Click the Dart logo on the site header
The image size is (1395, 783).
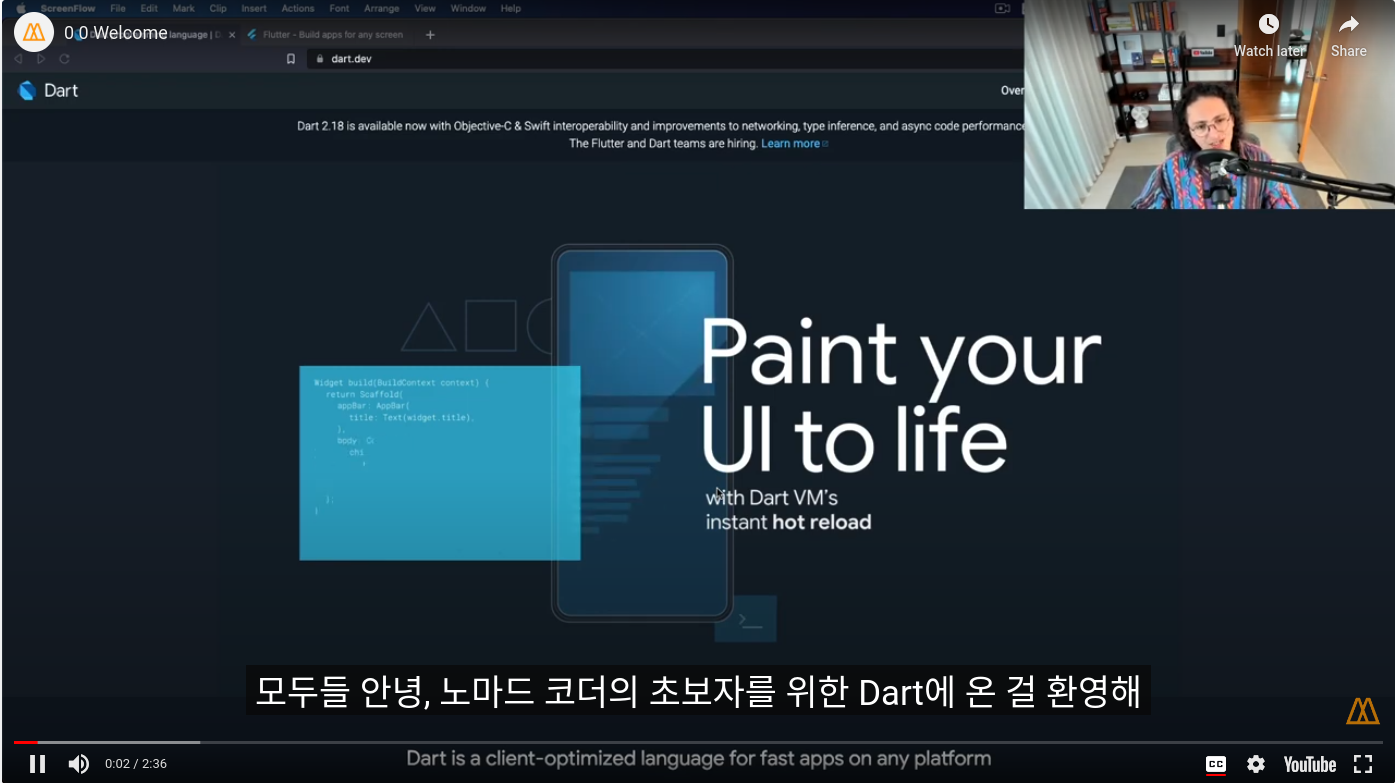[48, 90]
